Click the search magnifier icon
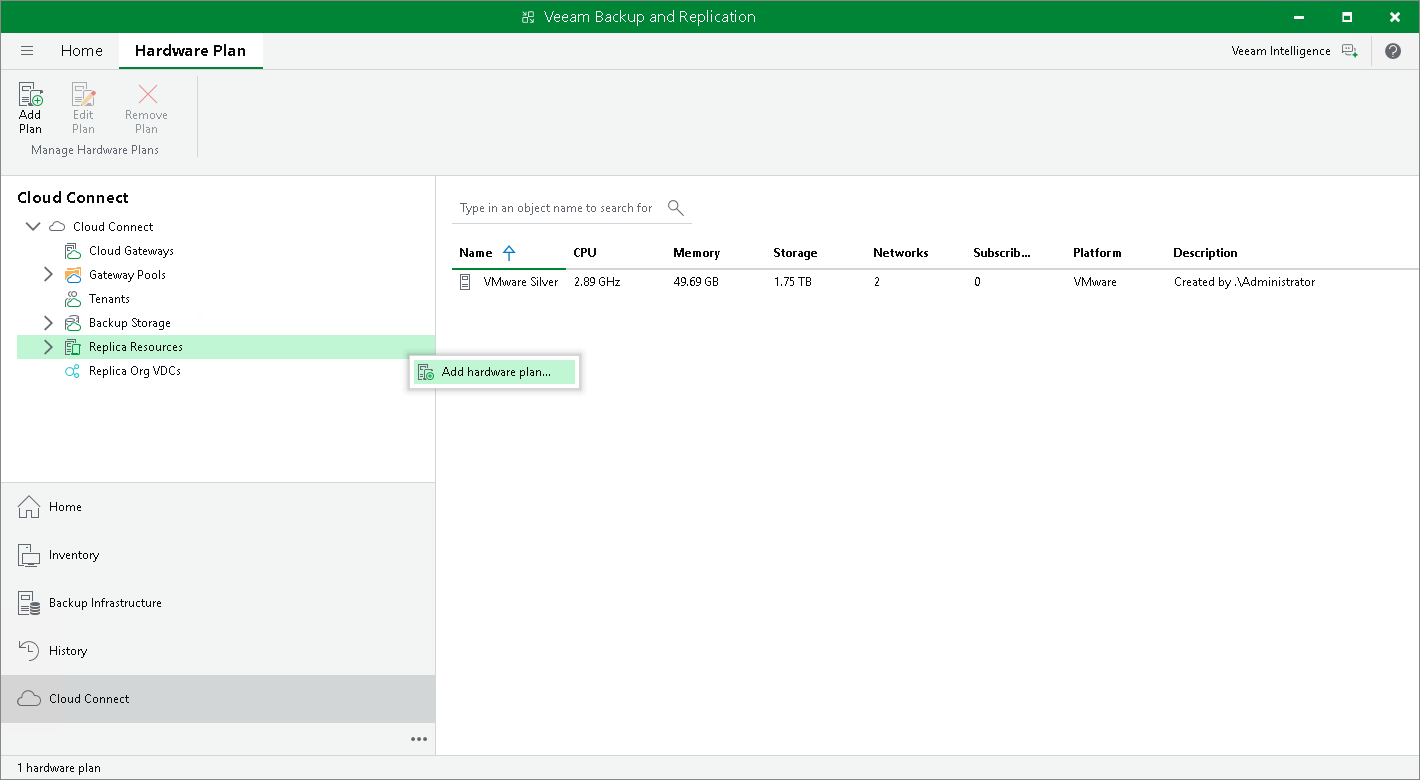The width and height of the screenshot is (1420, 780). tap(676, 208)
